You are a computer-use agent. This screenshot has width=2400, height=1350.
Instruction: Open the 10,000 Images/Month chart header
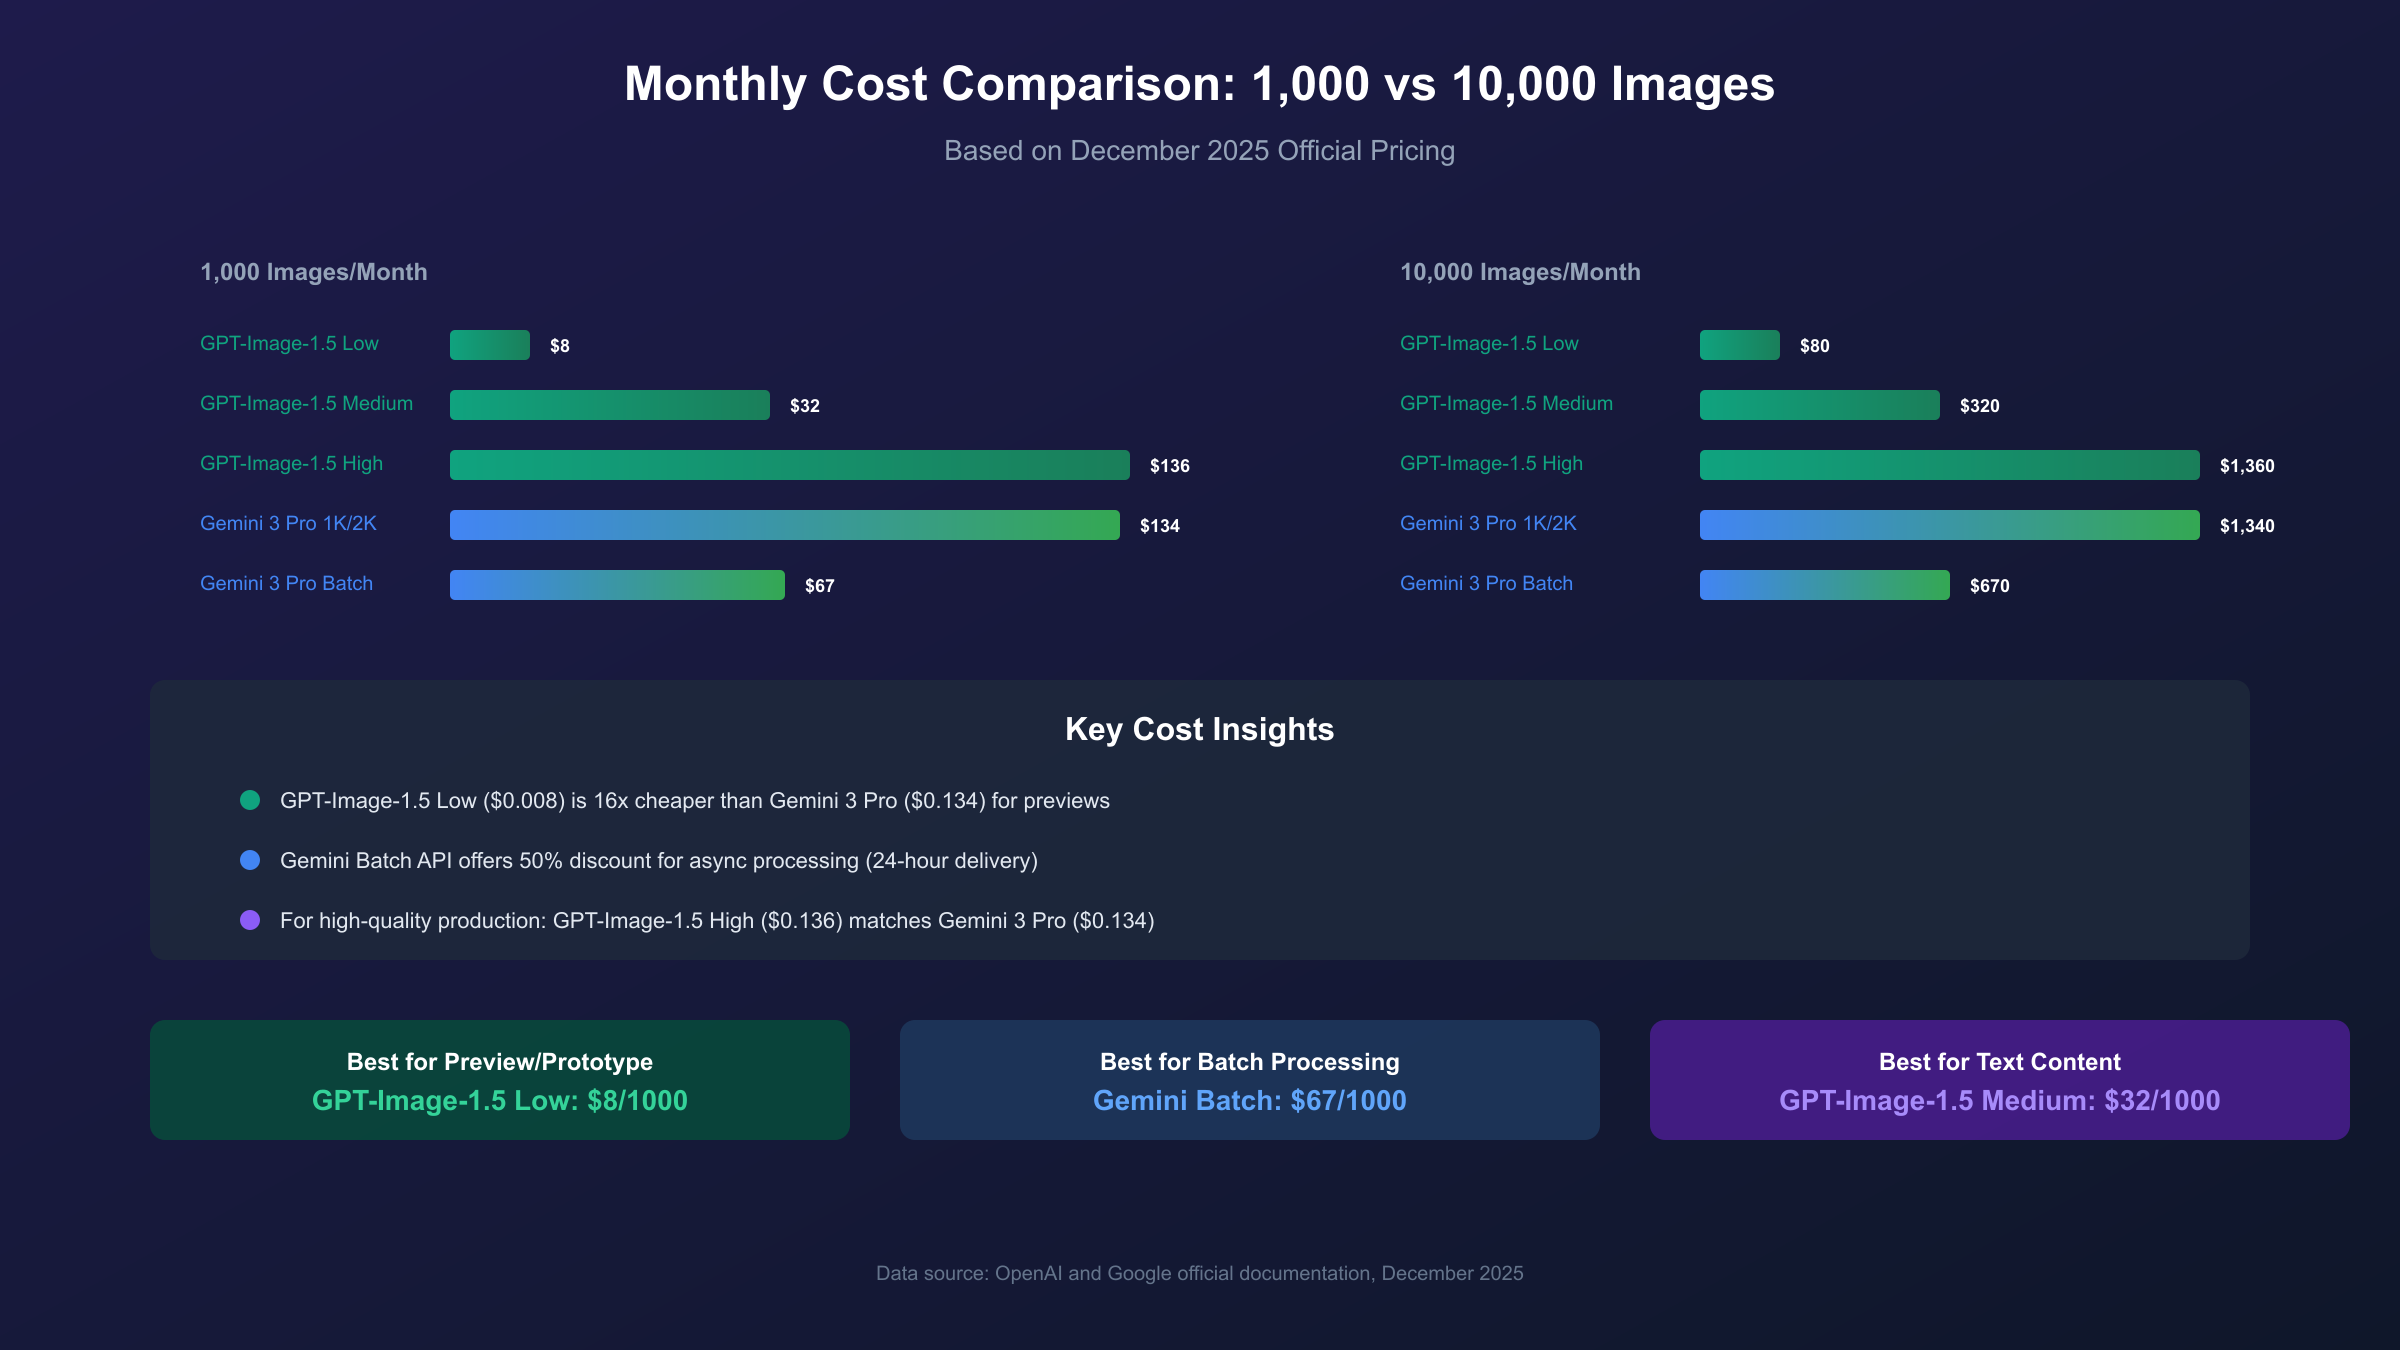pyautogui.click(x=1519, y=271)
